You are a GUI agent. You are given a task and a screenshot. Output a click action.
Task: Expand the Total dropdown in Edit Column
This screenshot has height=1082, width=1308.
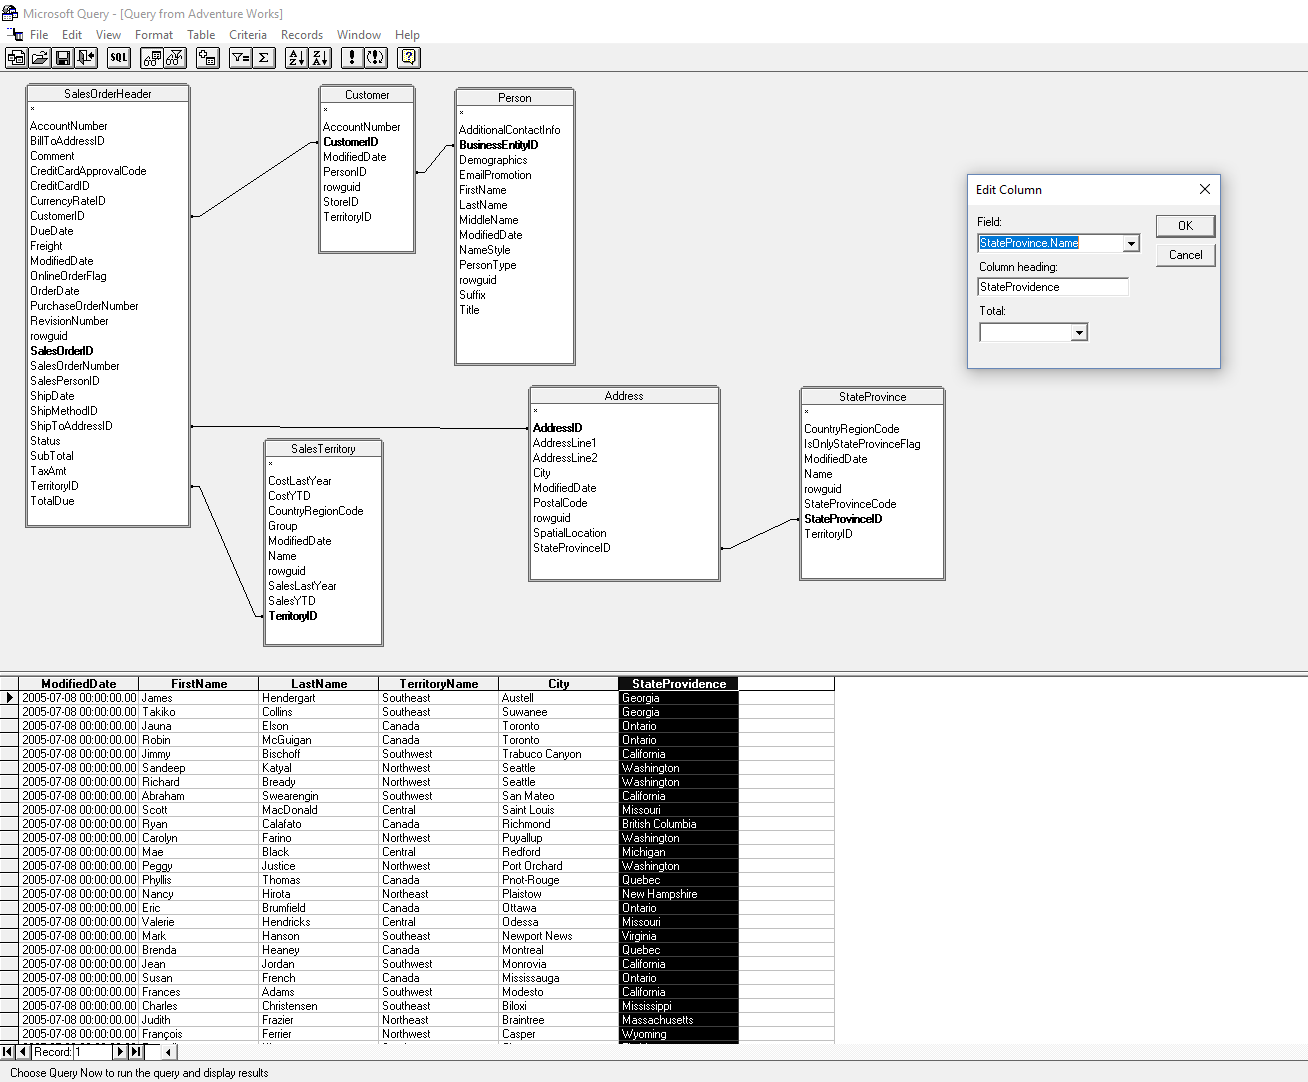pyautogui.click(x=1078, y=333)
